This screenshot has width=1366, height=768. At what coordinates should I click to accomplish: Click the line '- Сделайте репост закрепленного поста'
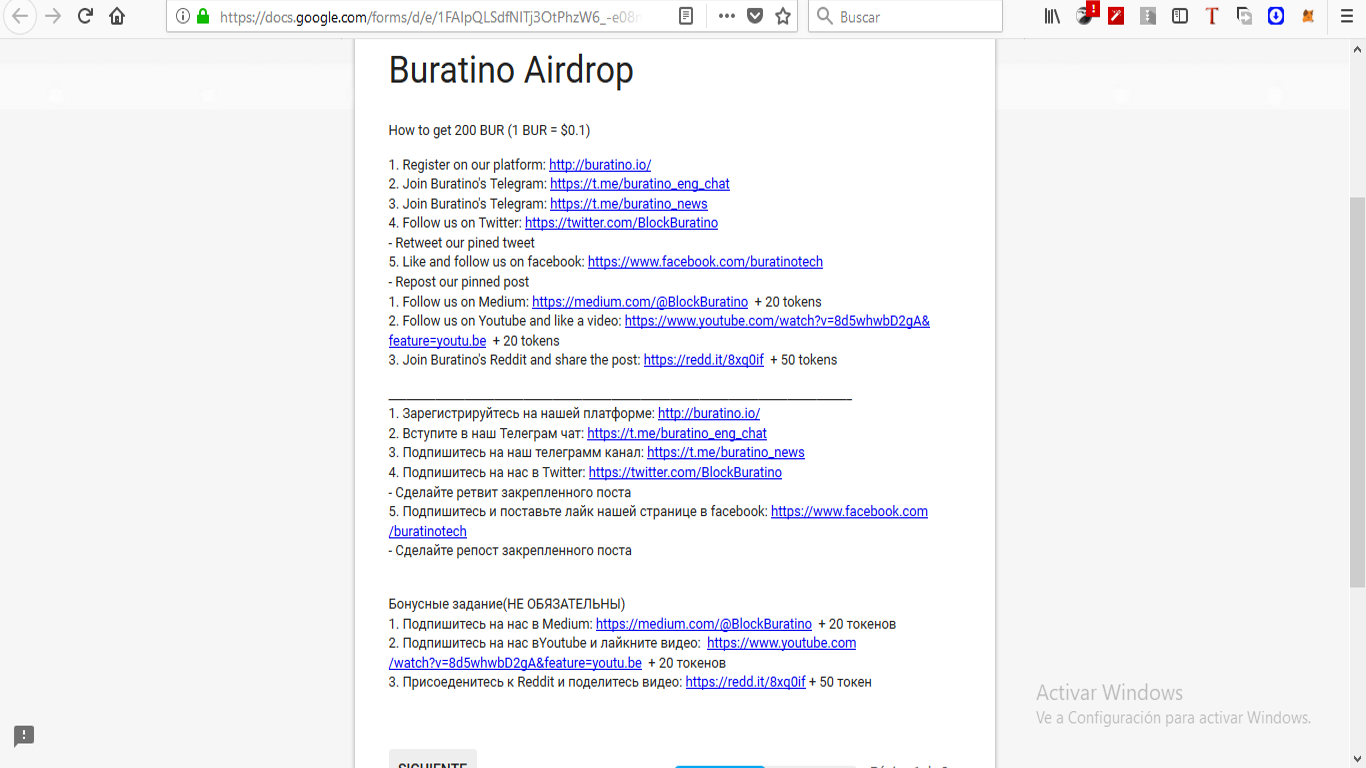coord(510,550)
